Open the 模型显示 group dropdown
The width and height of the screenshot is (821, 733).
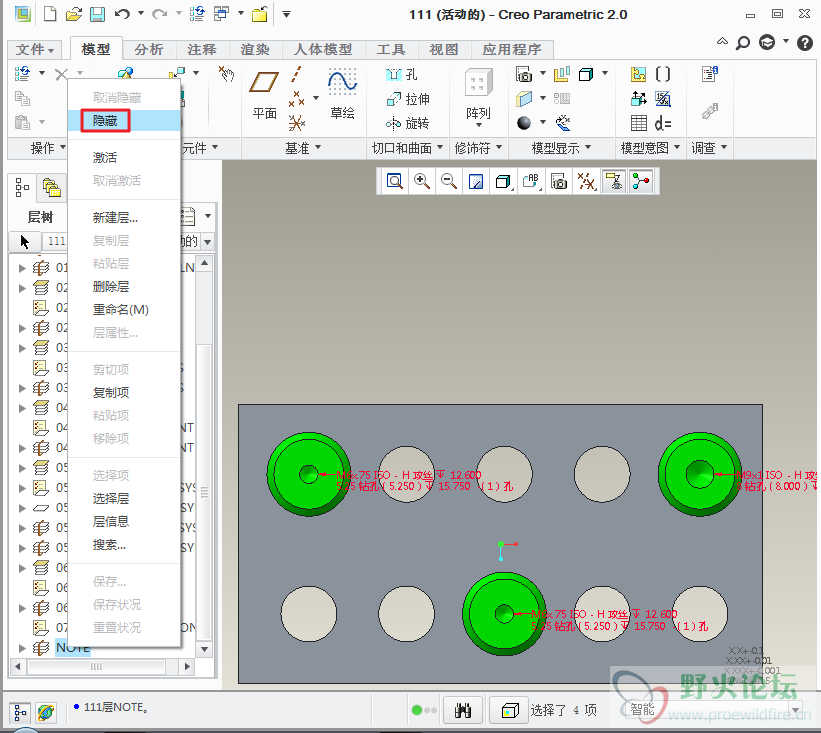click(x=561, y=148)
